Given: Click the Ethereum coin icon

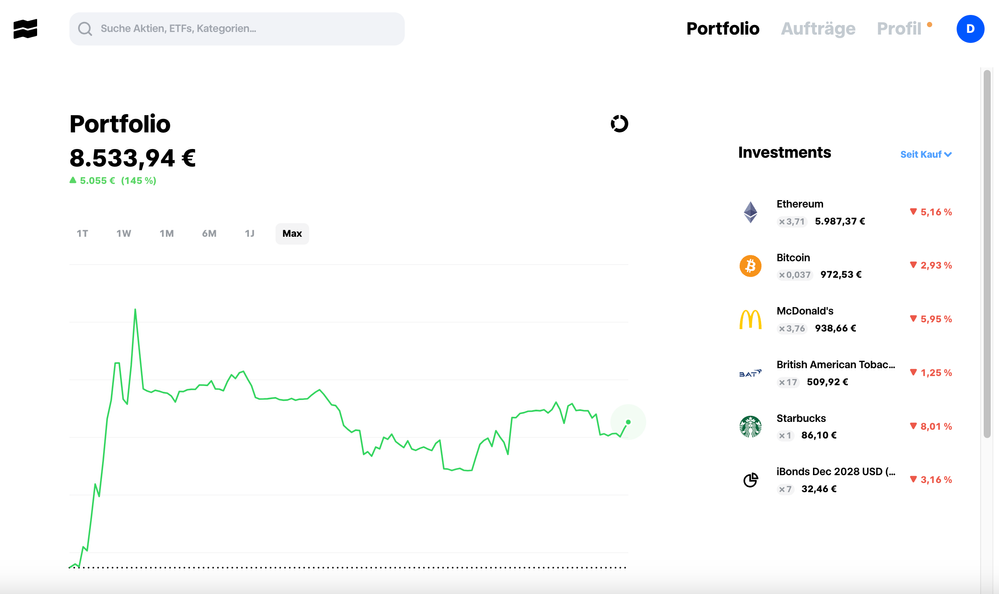Looking at the screenshot, I should tap(751, 212).
